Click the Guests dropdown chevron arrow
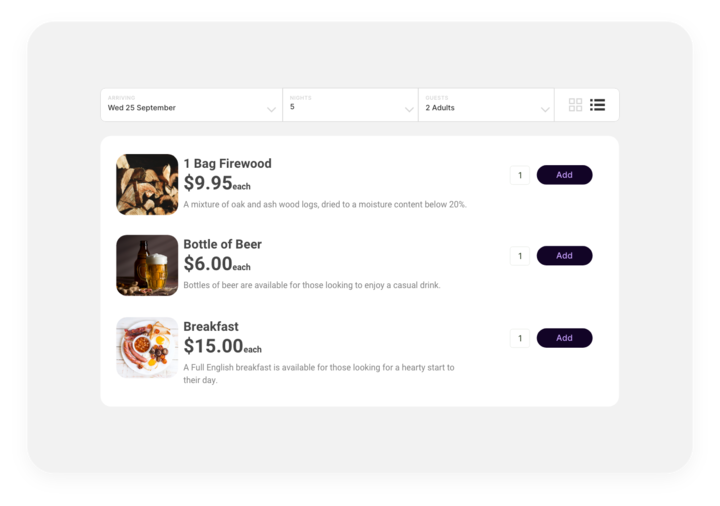The image size is (720, 506). (x=545, y=109)
